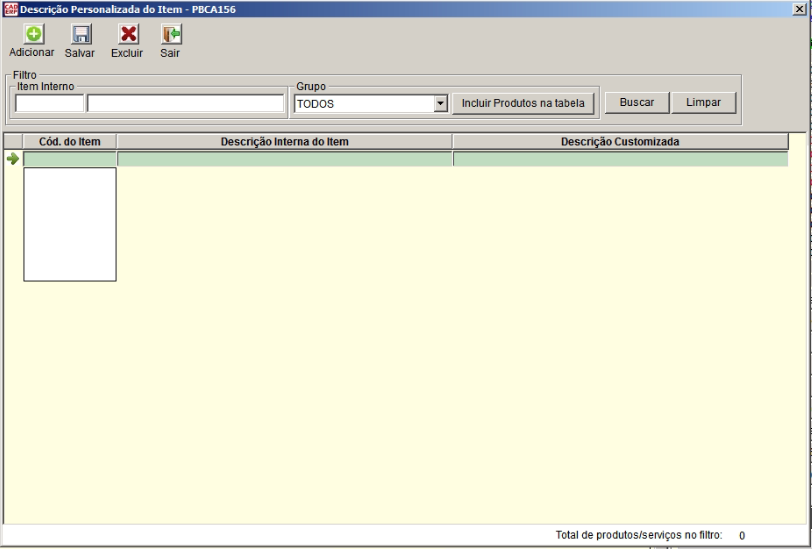
Task: Click the app icon in the title bar
Action: point(10,9)
